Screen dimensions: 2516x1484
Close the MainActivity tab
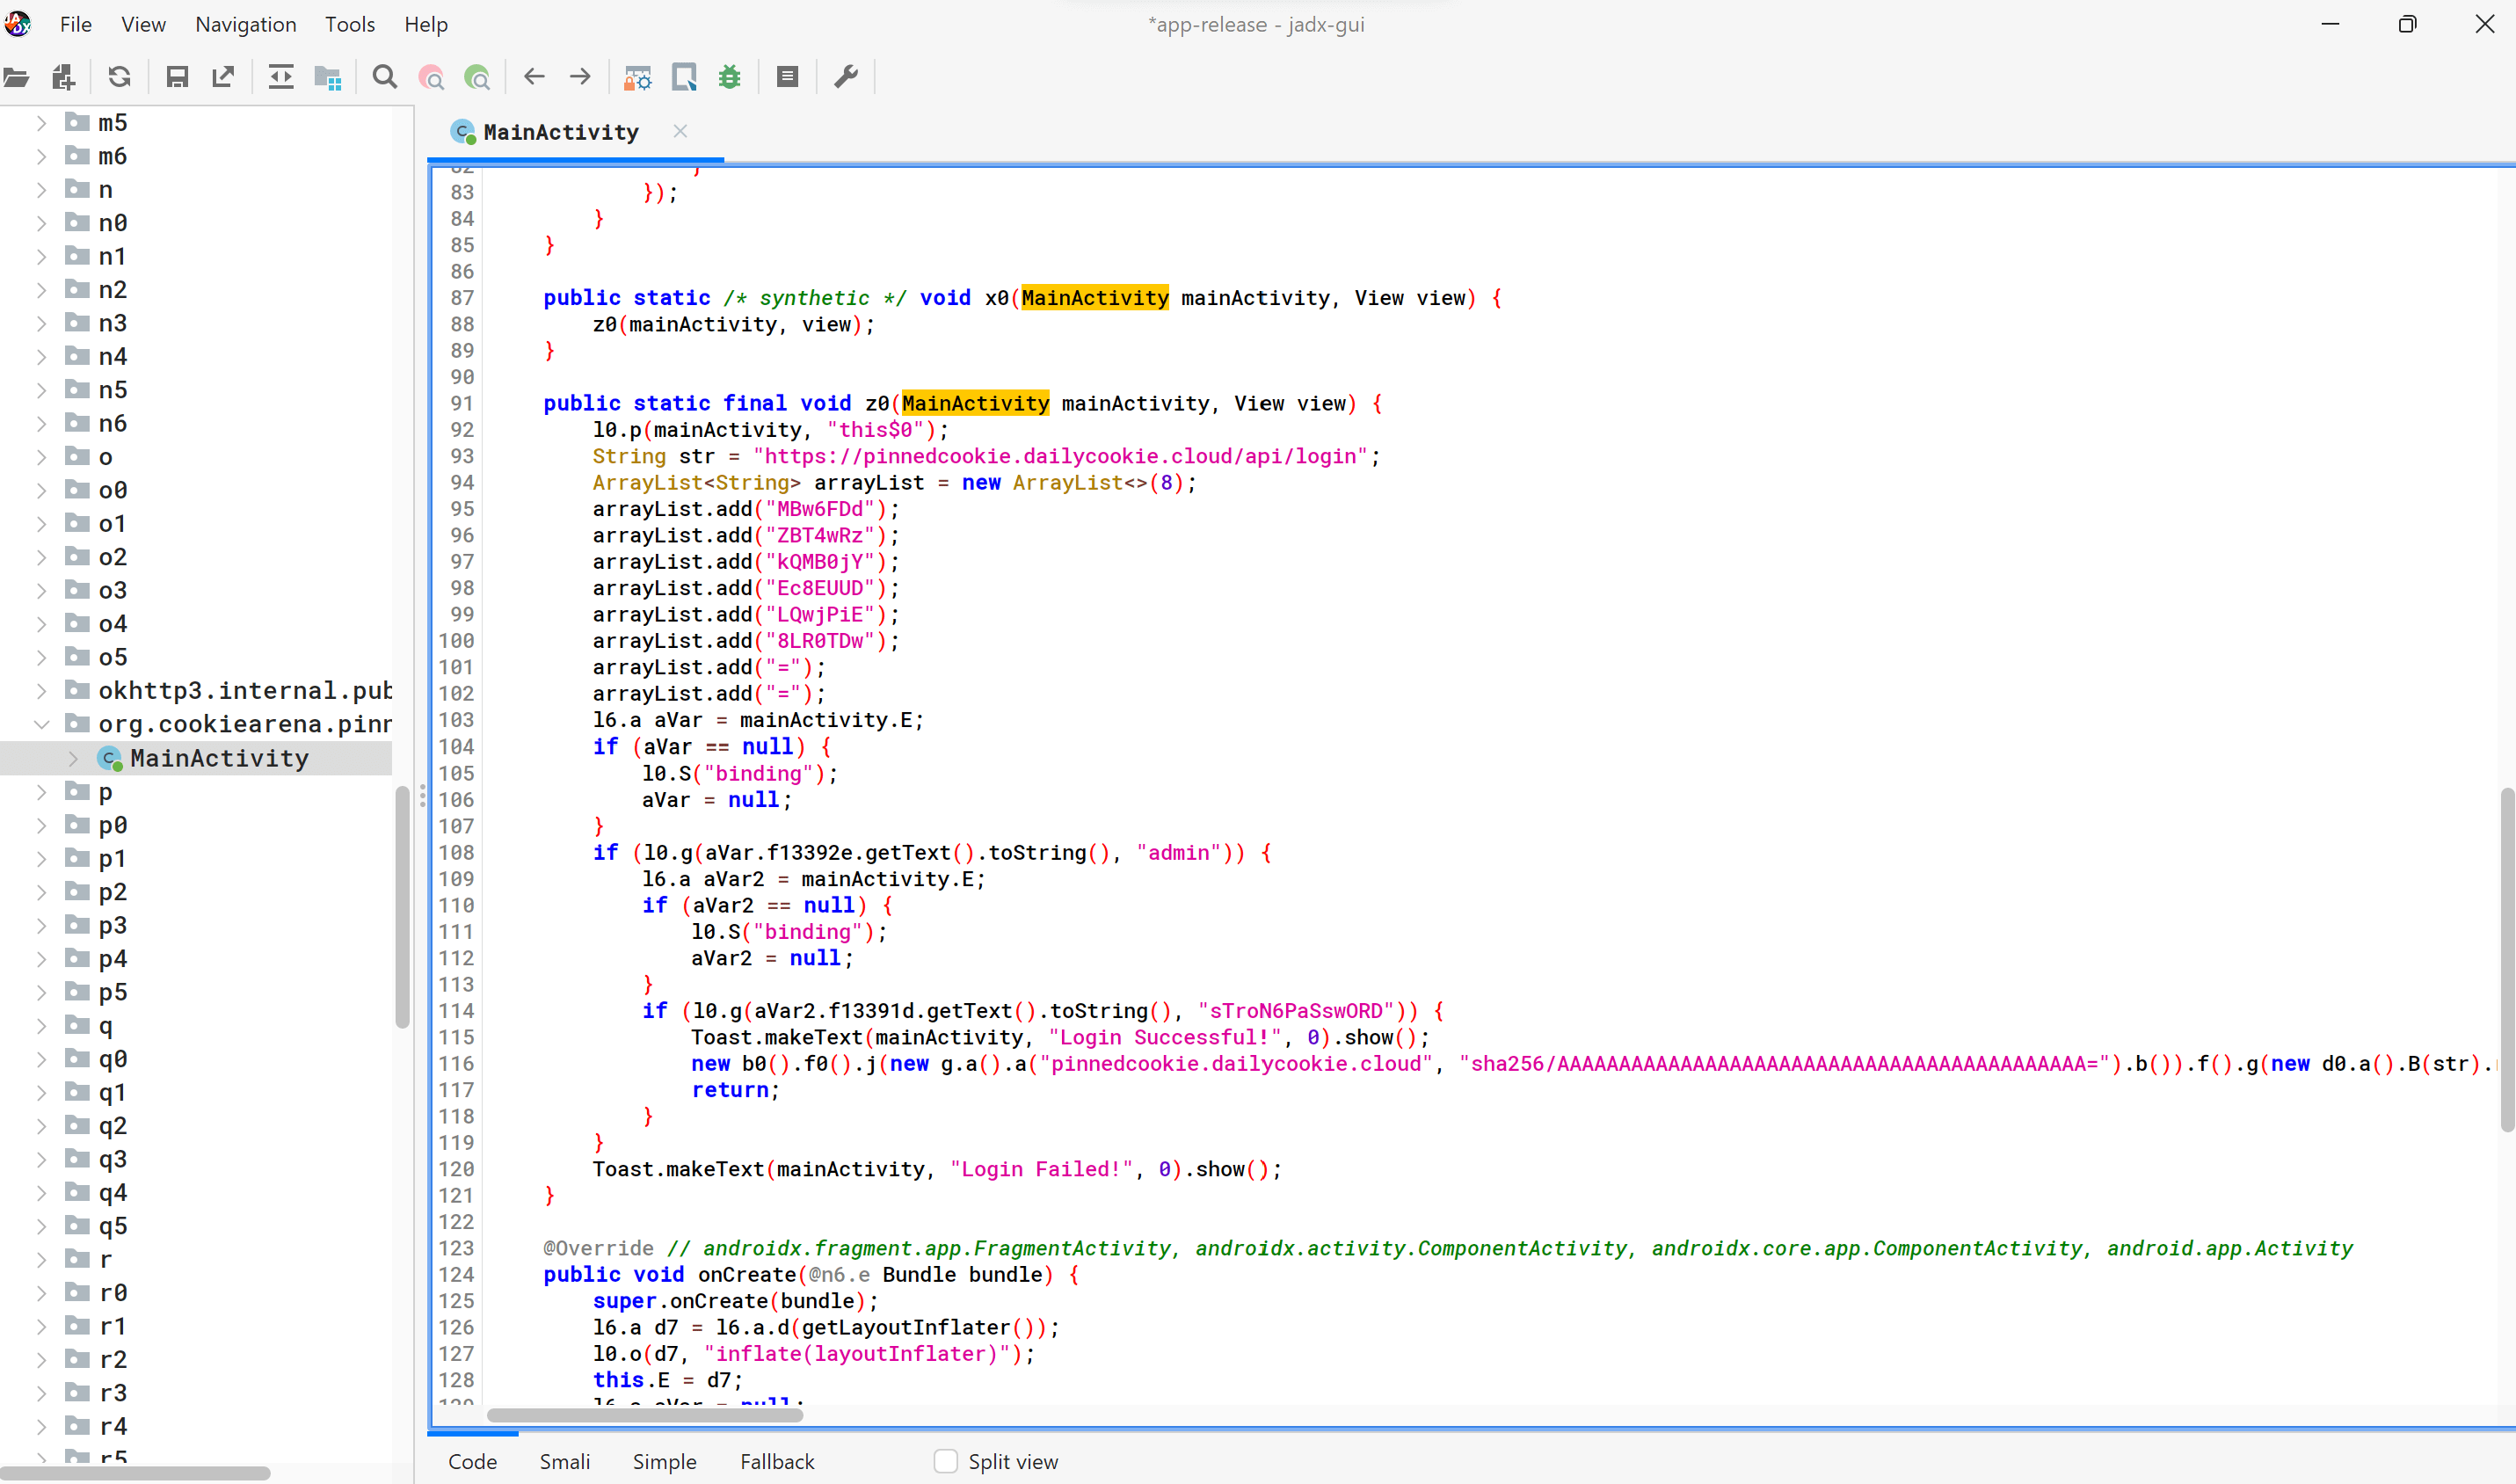(x=680, y=131)
